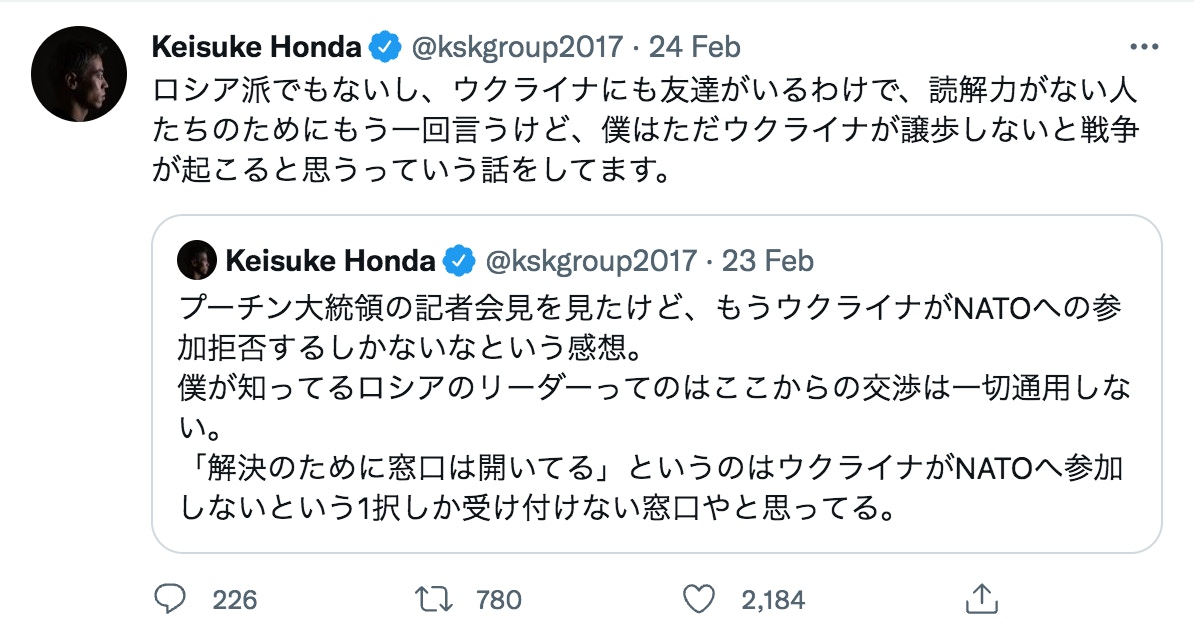Click the reply speech bubble icon
This screenshot has width=1194, height=636.
[171, 599]
